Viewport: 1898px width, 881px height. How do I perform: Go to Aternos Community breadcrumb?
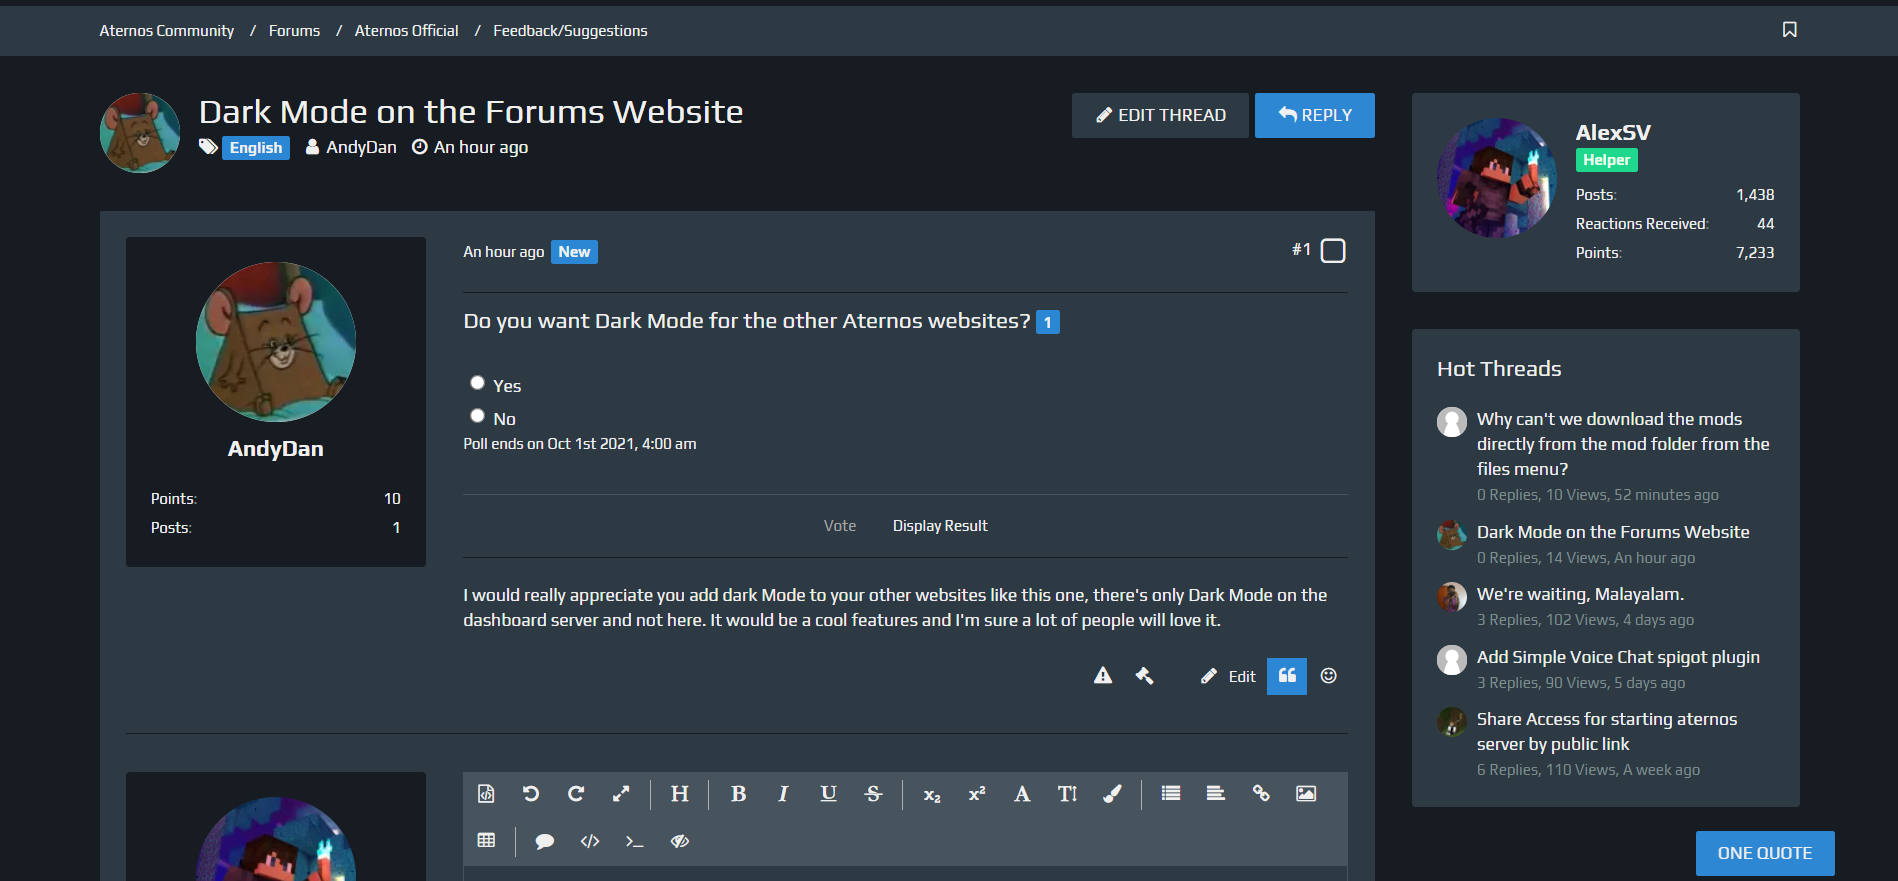pos(167,31)
